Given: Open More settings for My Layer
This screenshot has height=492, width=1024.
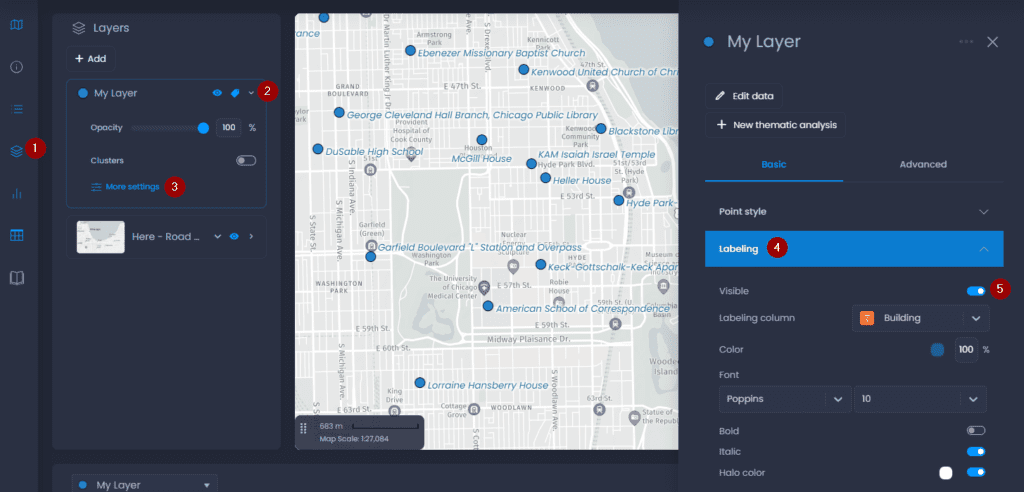Looking at the screenshot, I should (125, 187).
